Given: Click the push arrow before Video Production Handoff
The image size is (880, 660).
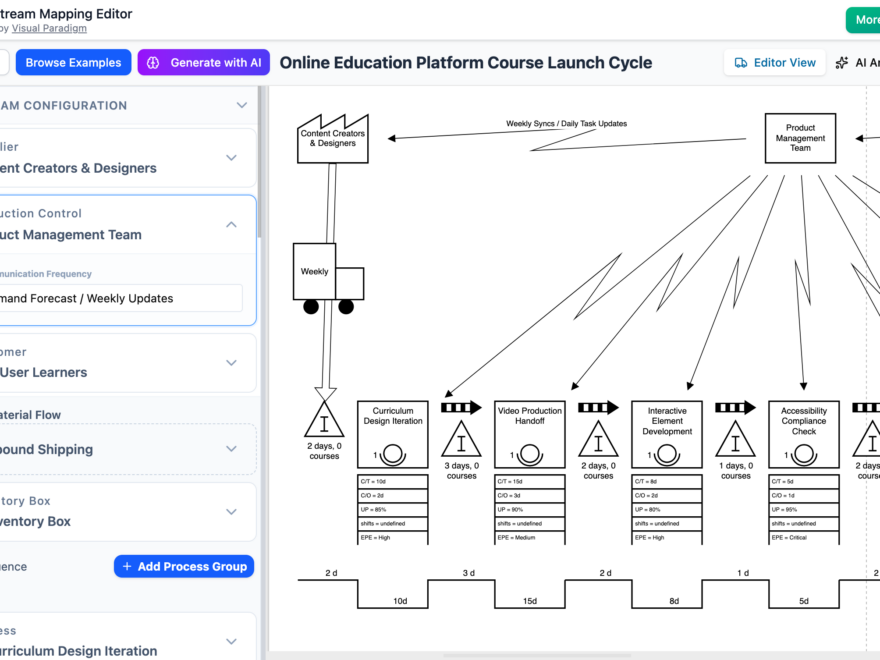Looking at the screenshot, I should click(x=460, y=406).
